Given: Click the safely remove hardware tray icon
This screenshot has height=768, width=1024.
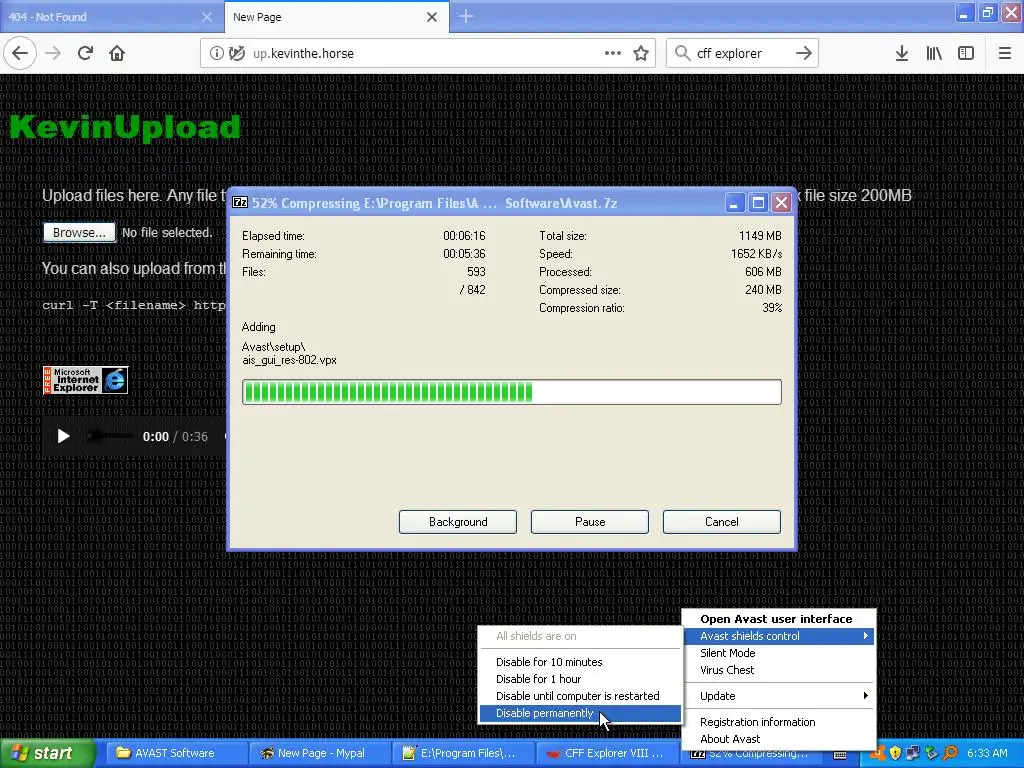Looking at the screenshot, I should 931,753.
